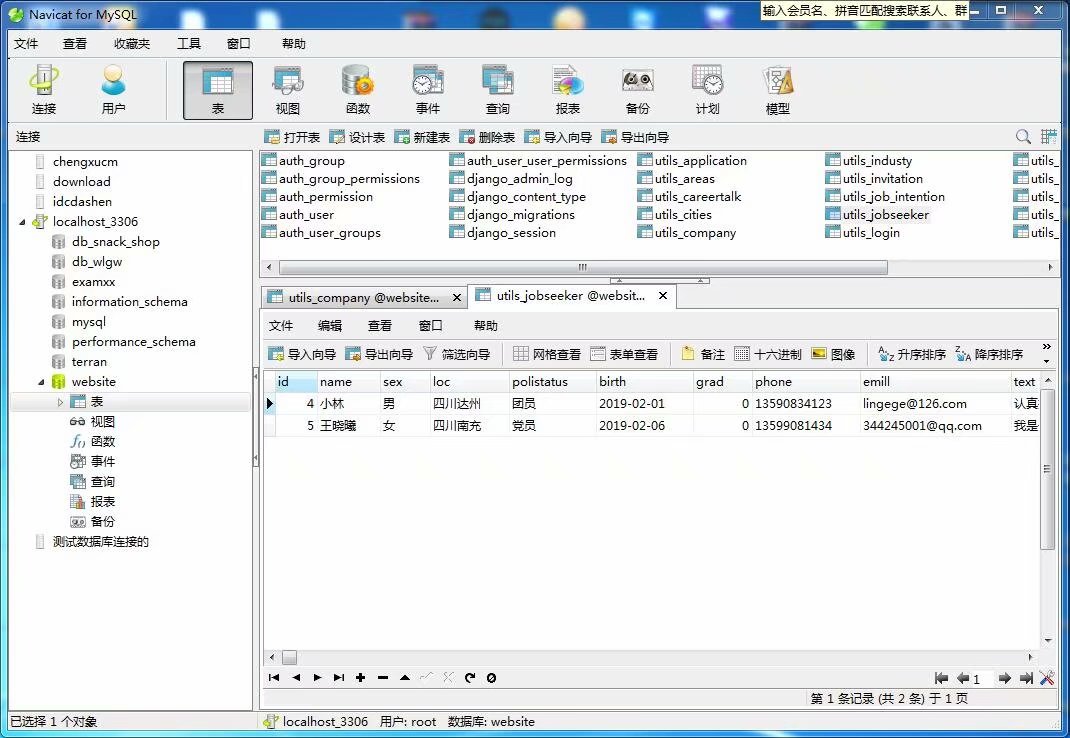Open the 事件 (Event) toolbar icon

tap(428, 89)
